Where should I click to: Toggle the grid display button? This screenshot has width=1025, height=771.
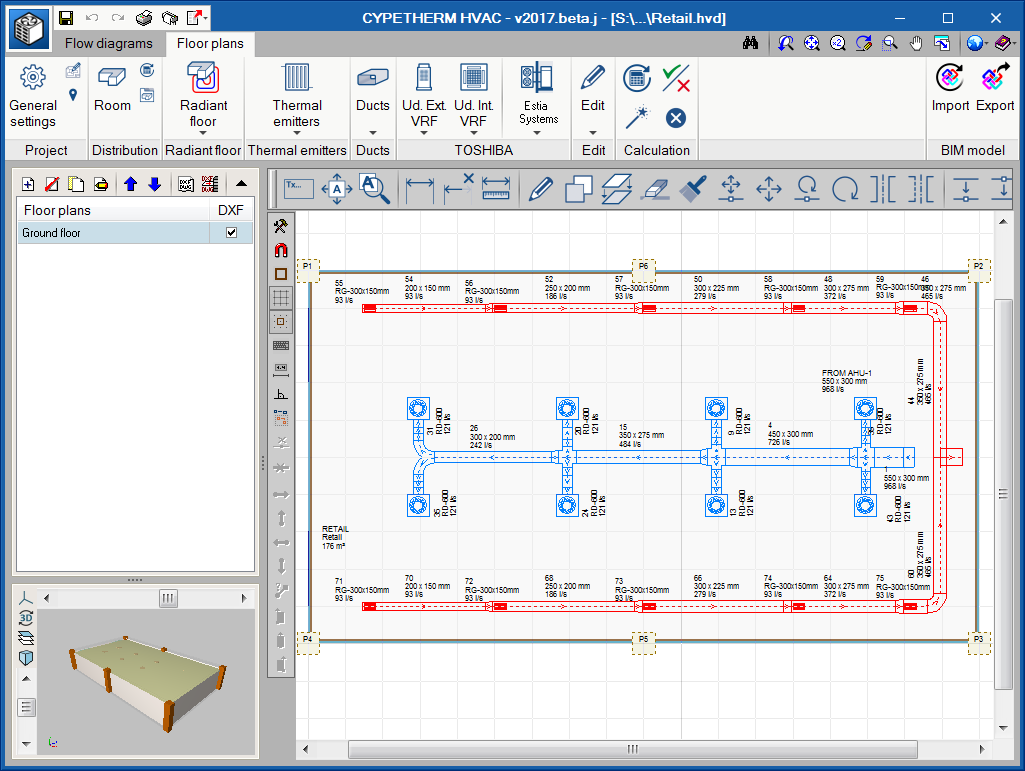281,297
